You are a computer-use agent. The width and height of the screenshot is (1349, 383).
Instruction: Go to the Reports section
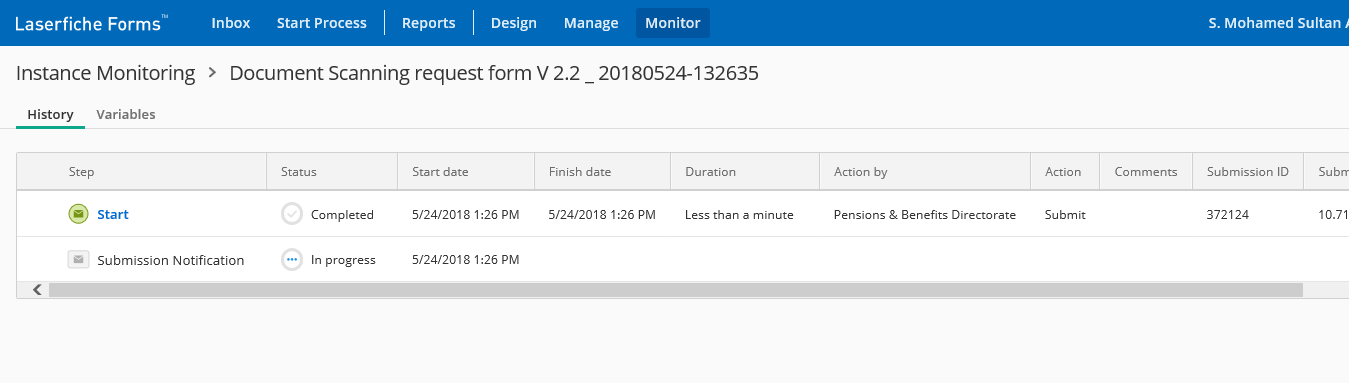(429, 23)
